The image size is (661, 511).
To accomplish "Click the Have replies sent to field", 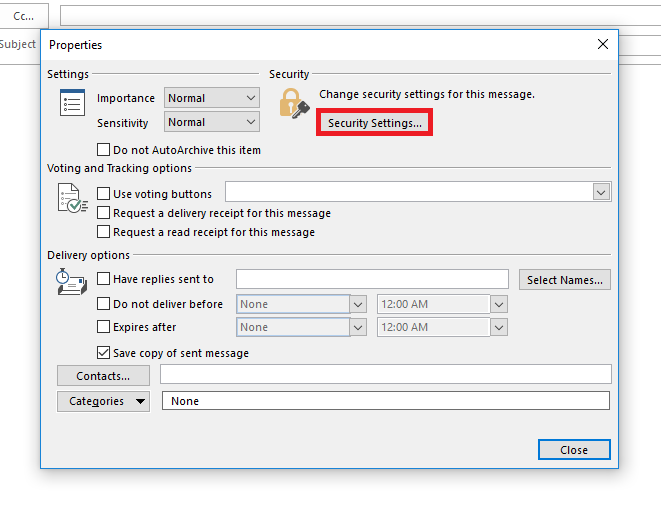I will [x=372, y=279].
